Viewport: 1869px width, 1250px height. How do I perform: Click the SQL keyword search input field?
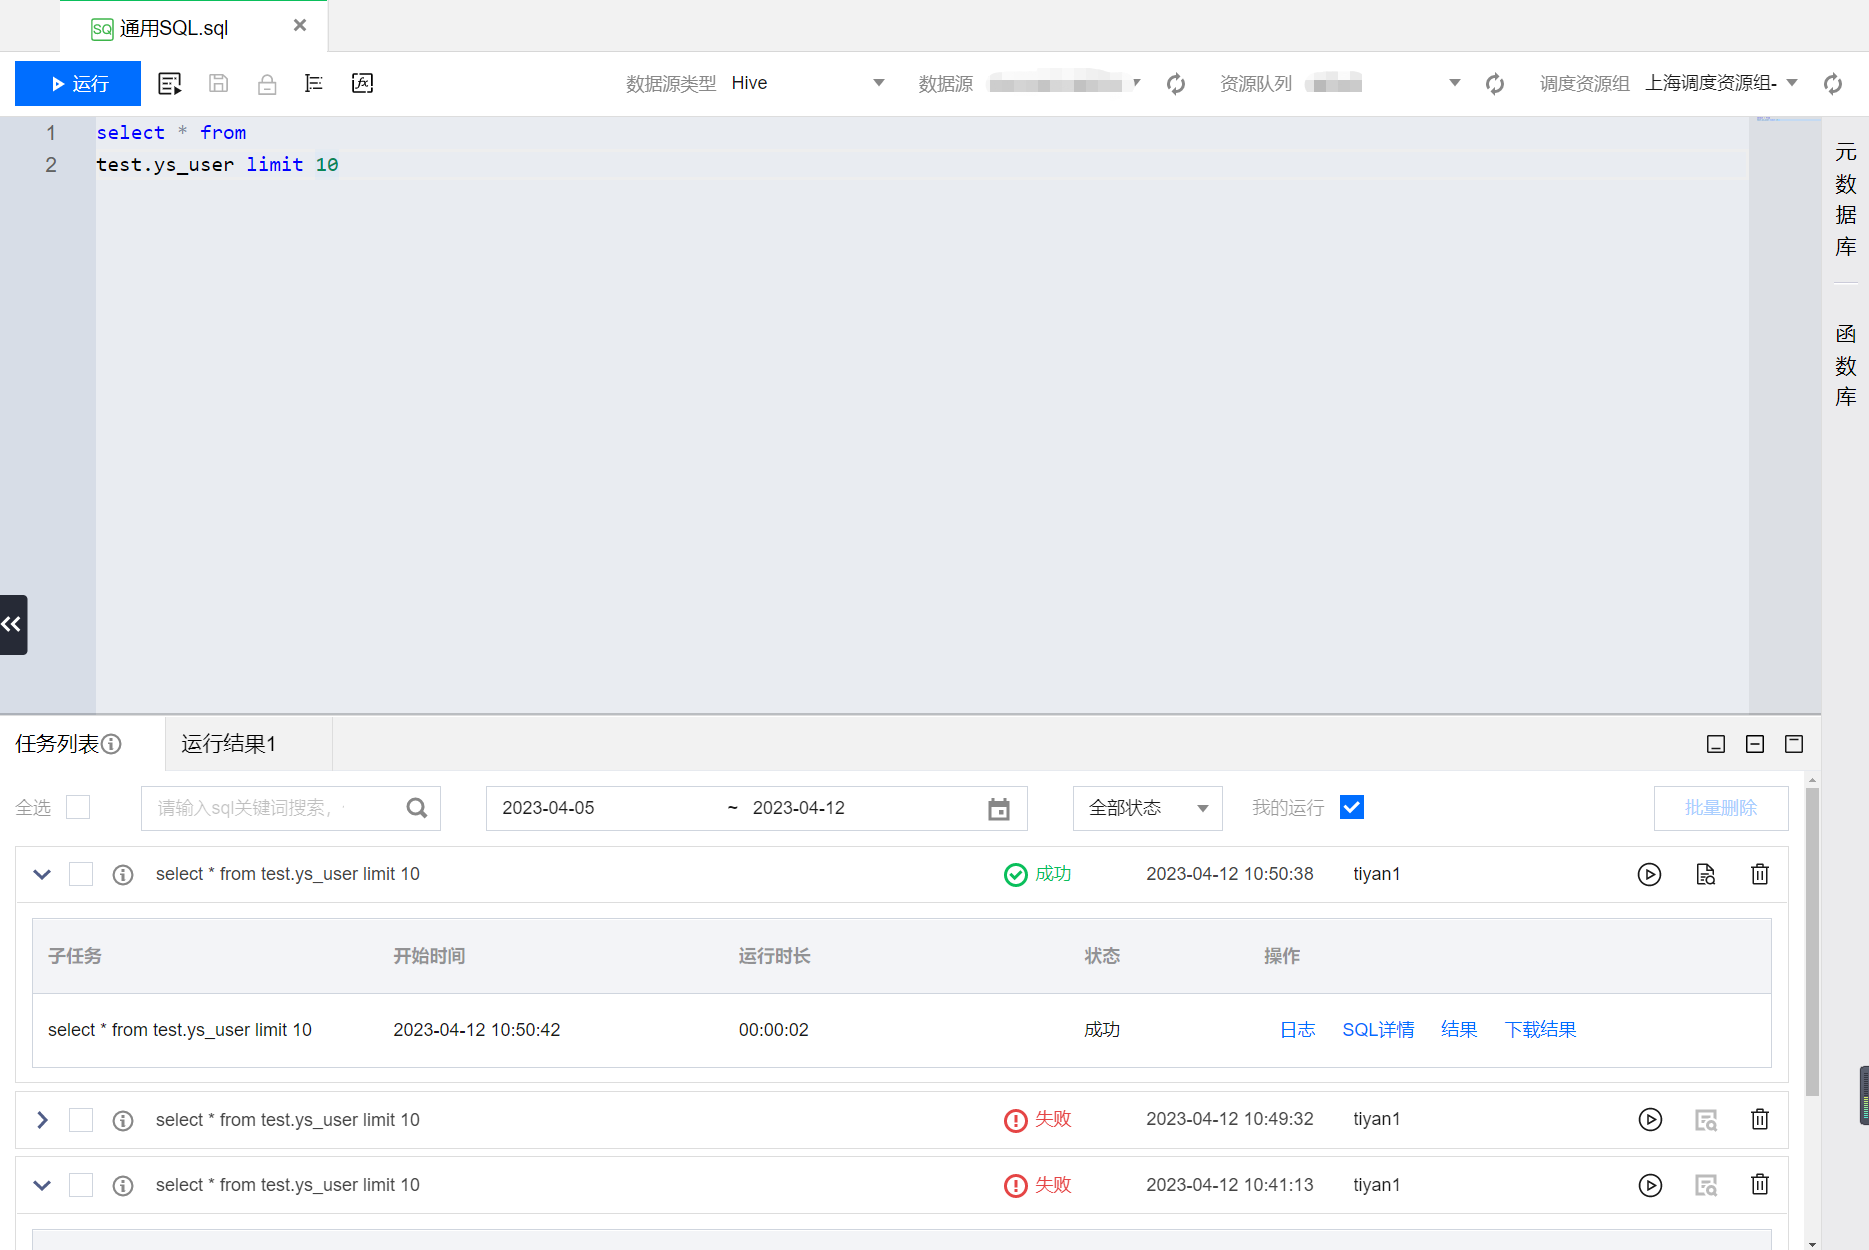point(270,808)
